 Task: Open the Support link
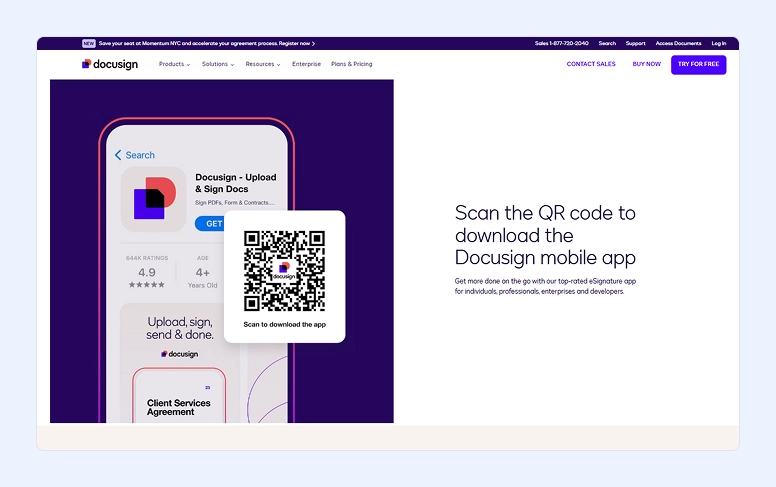coord(635,44)
